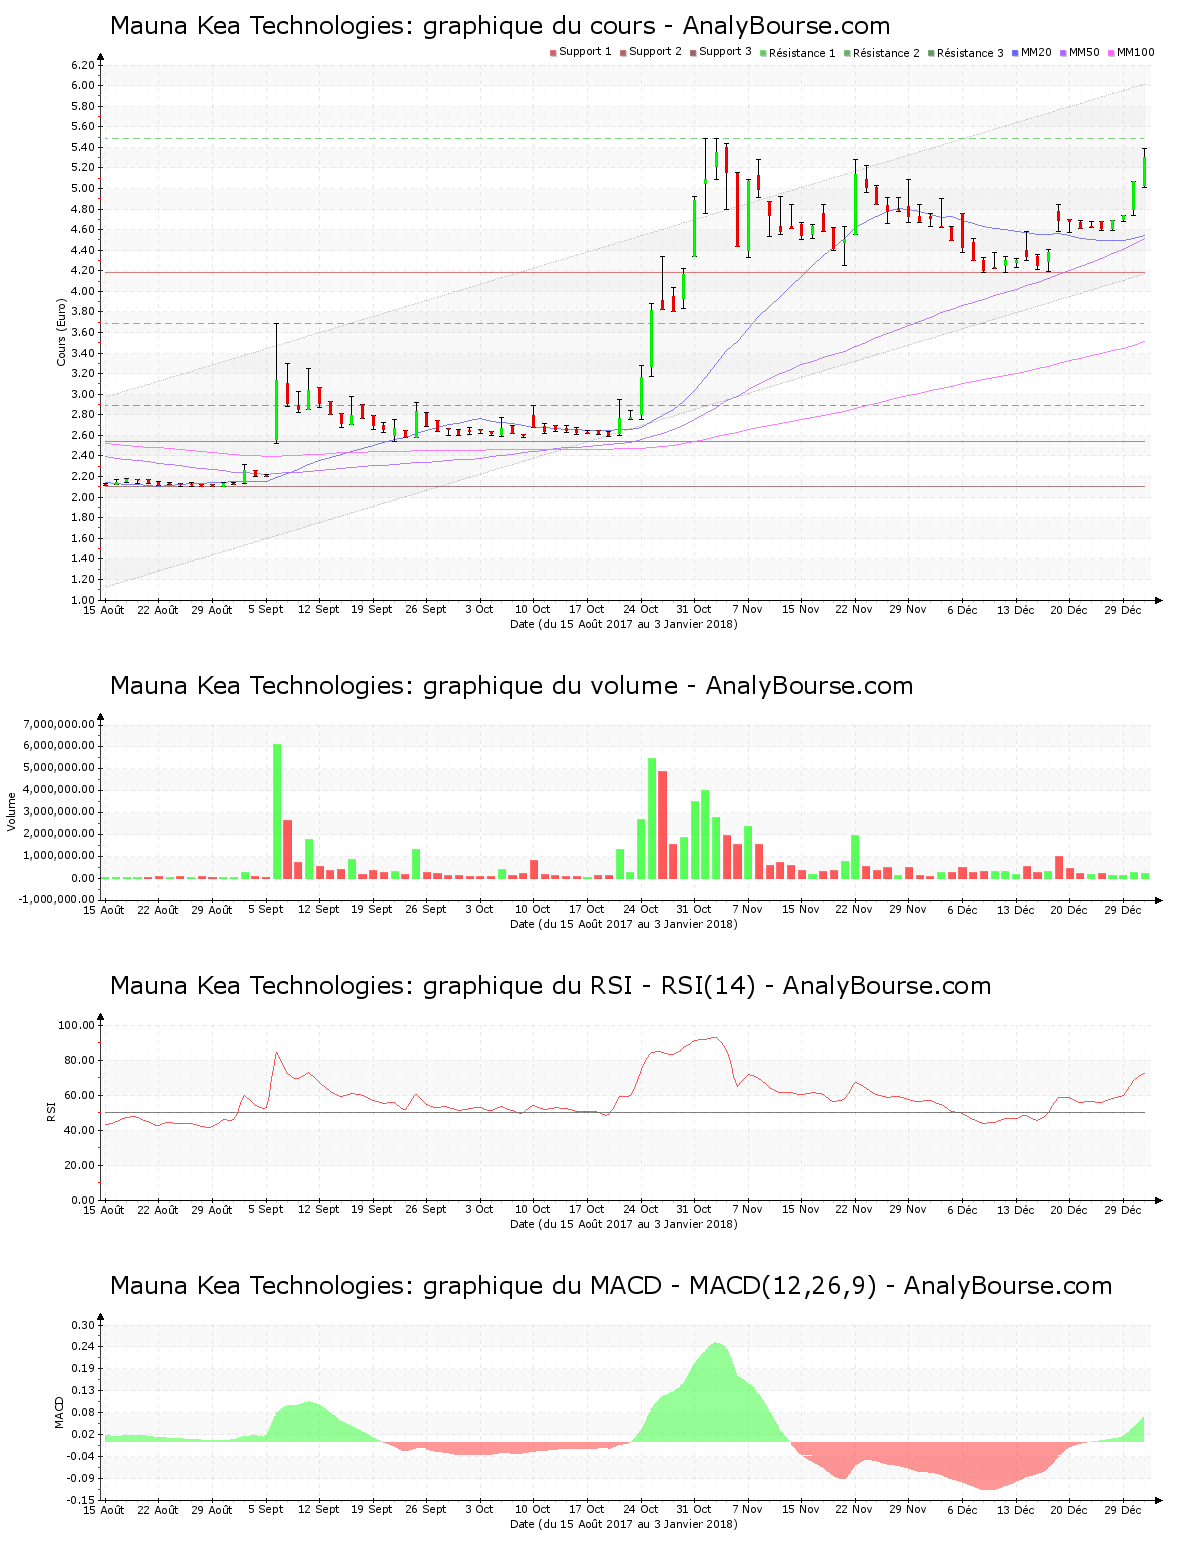Click the 1.00 value on the price axis
1200x1550 pixels.
tap(83, 600)
